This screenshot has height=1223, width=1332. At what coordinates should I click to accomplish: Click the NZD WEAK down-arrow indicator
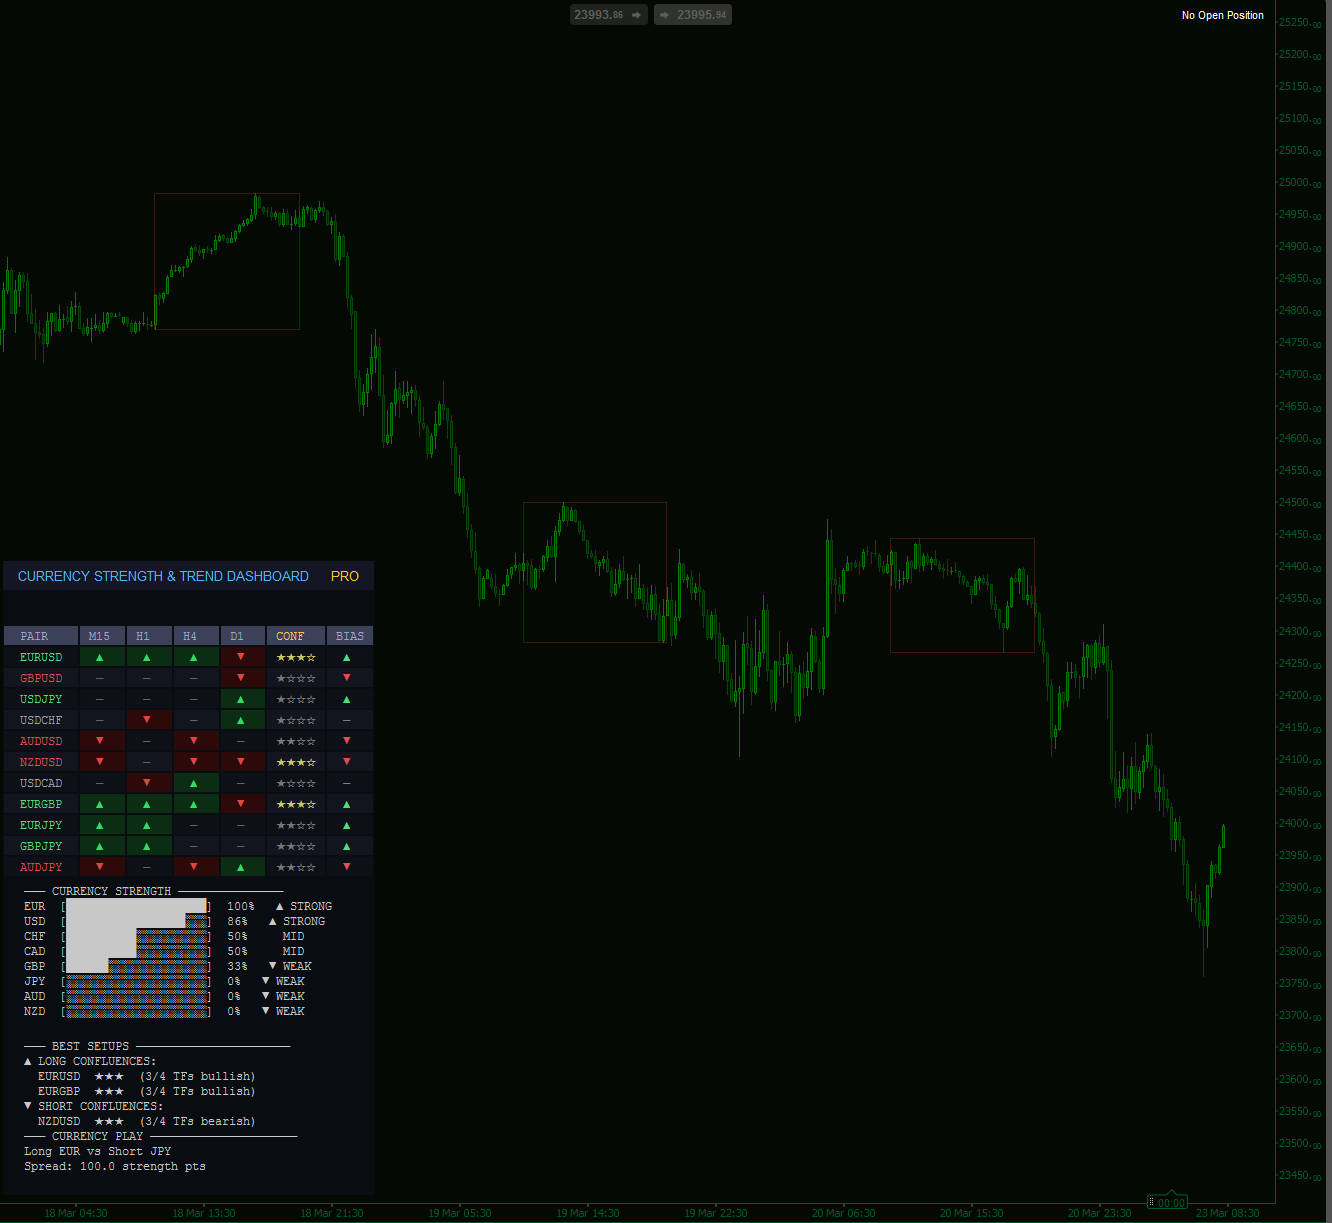[266, 1011]
